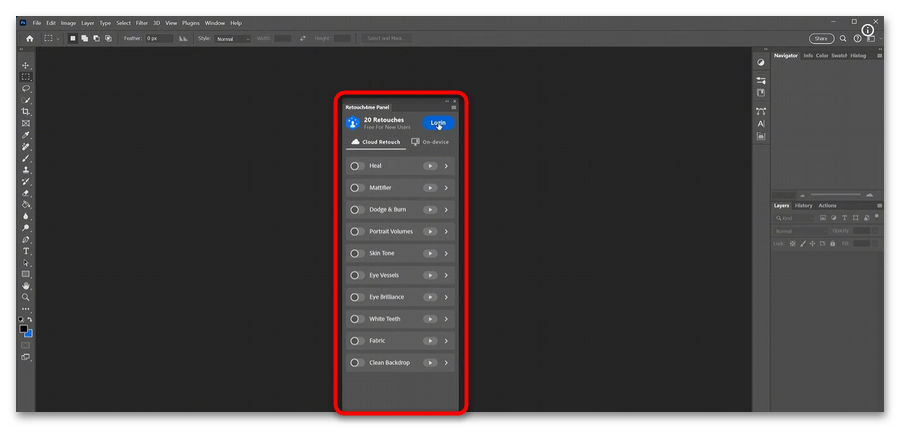The height and width of the screenshot is (428, 900).
Task: Open the Help question-mark icon
Action: [857, 38]
